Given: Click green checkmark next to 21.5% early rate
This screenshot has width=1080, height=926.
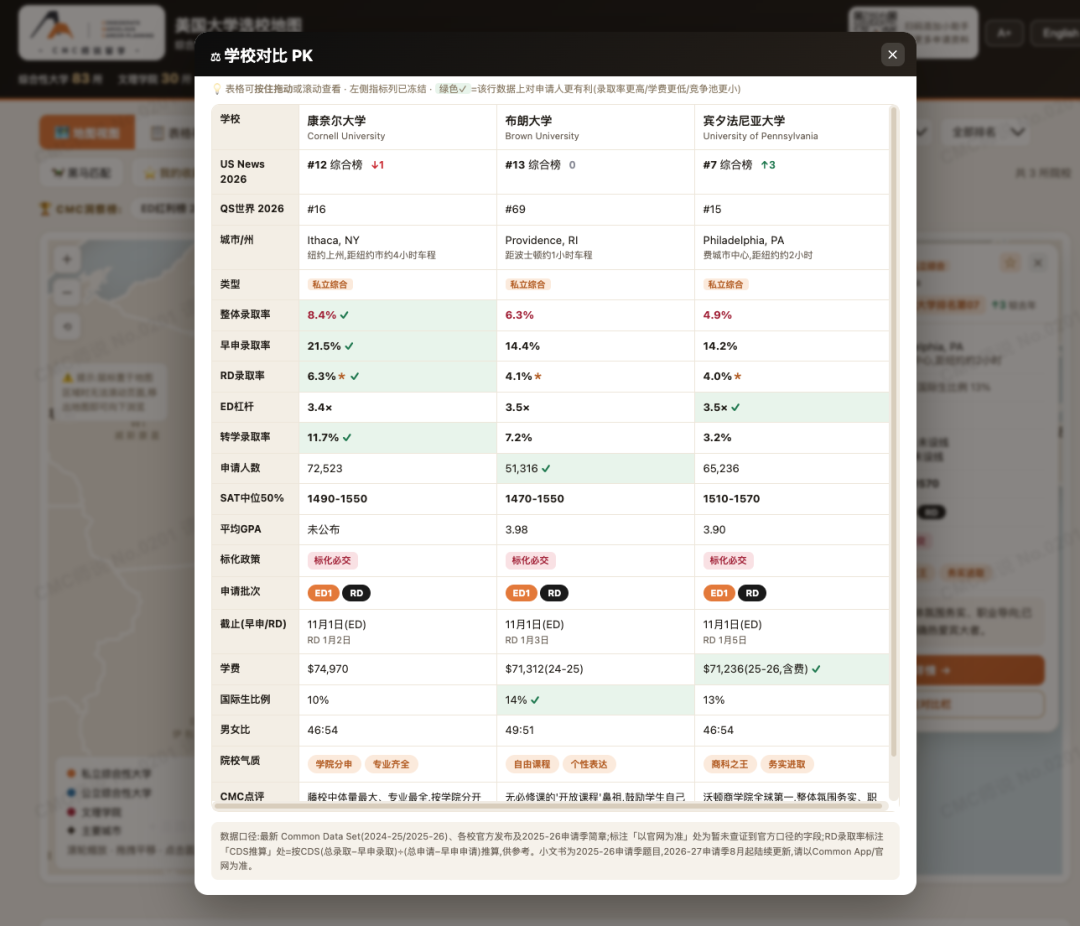Looking at the screenshot, I should pos(349,346).
